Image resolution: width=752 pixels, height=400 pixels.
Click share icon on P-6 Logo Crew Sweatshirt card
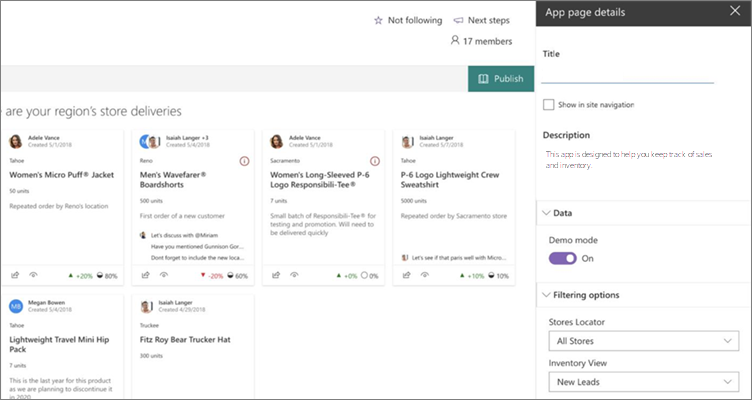406,275
